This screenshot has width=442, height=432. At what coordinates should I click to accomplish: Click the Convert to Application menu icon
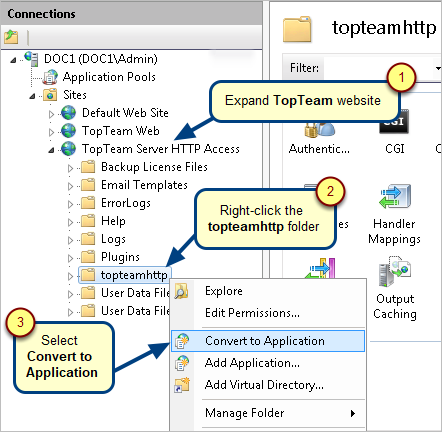182,341
